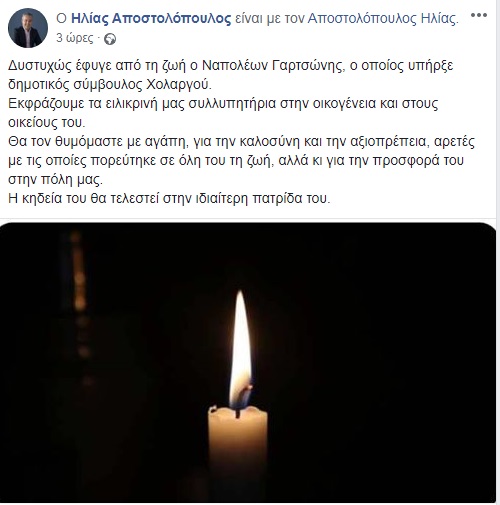Open the post options three-dot menu
The height and width of the screenshot is (505, 500).
tap(479, 16)
